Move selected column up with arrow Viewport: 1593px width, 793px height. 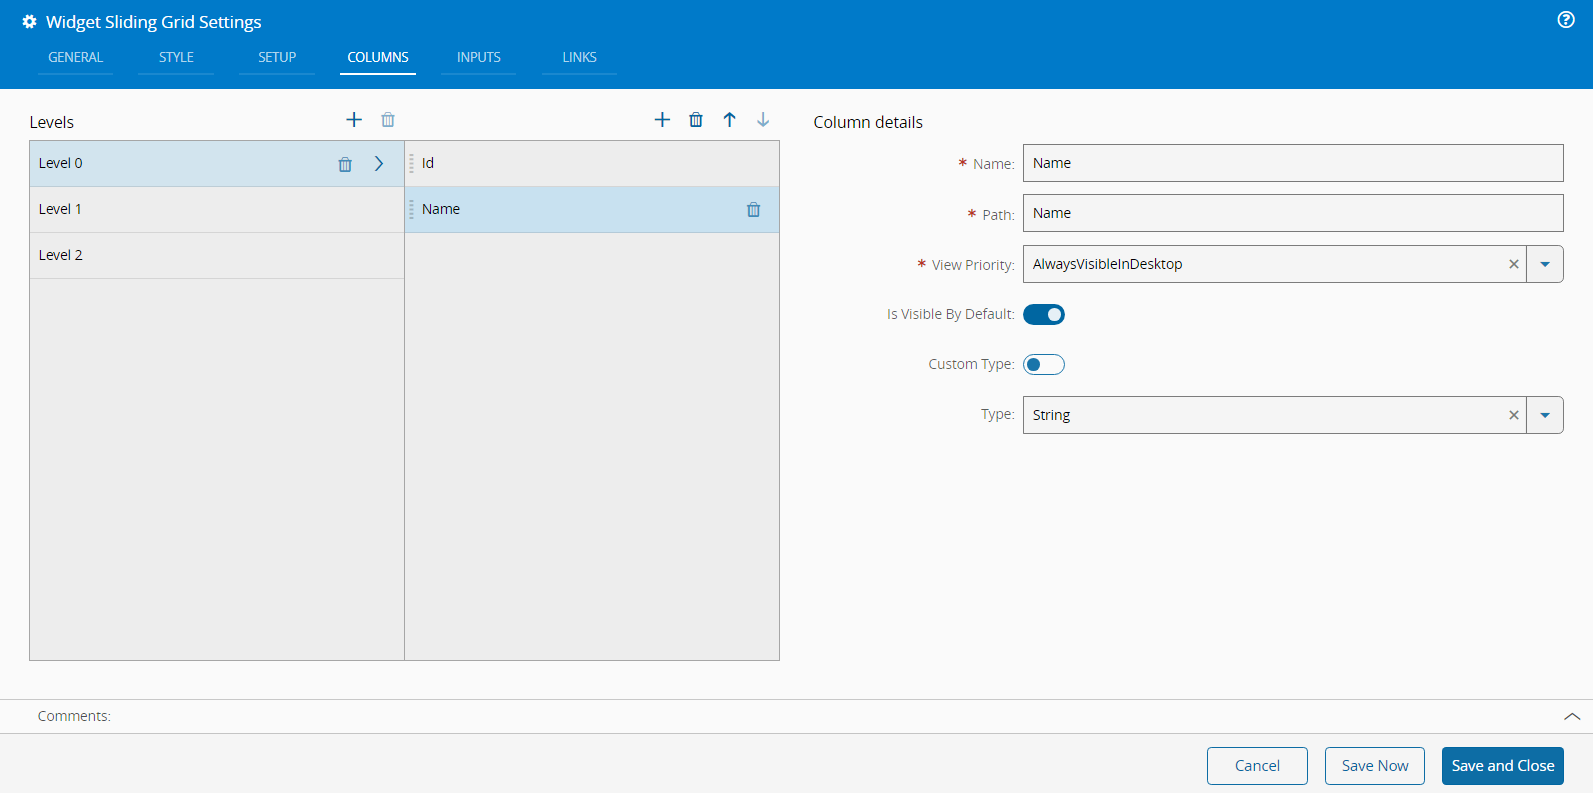click(730, 120)
